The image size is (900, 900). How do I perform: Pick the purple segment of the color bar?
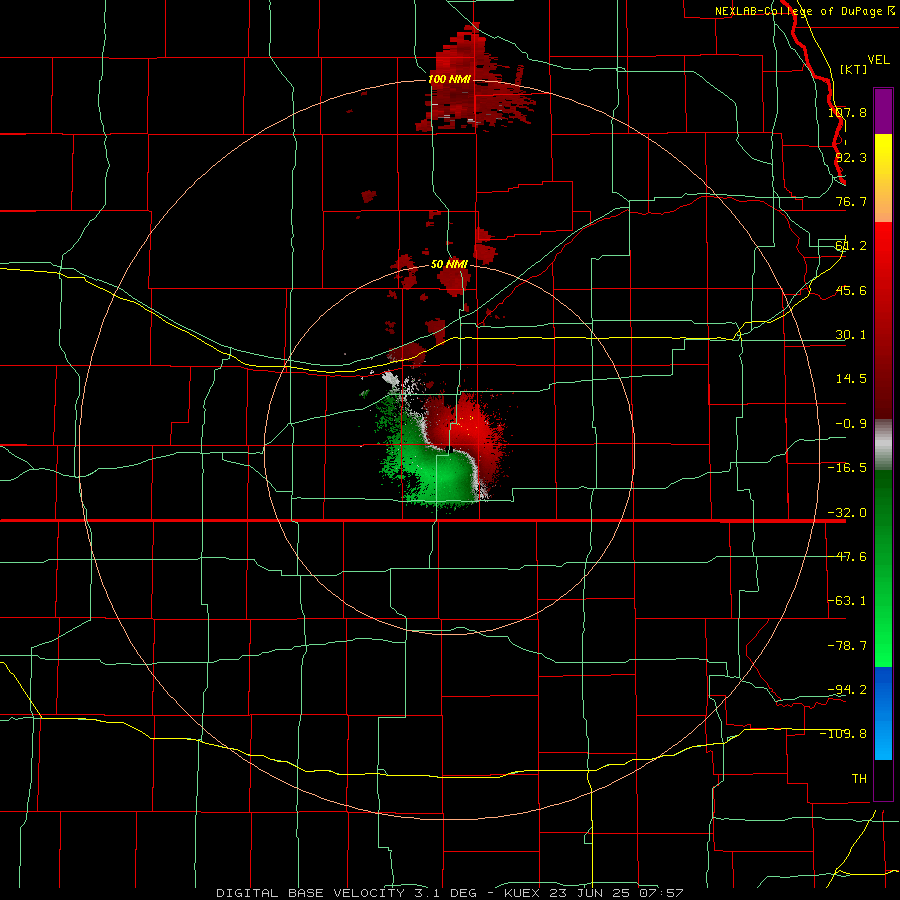point(883,111)
